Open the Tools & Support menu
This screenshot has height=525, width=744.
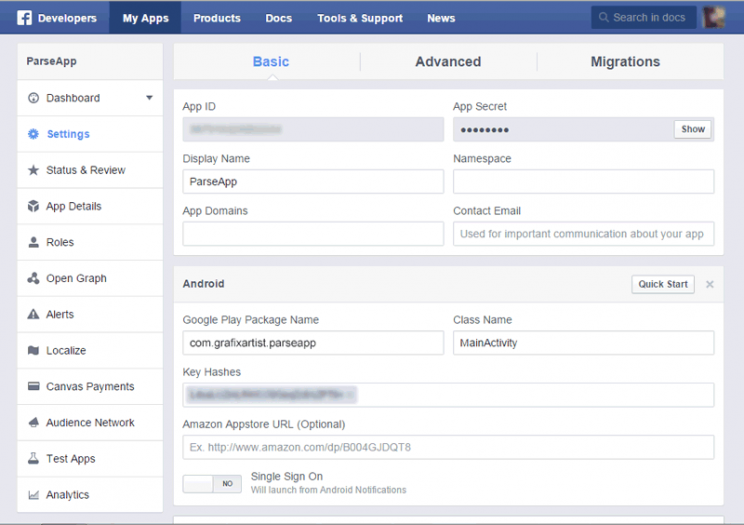pos(360,18)
